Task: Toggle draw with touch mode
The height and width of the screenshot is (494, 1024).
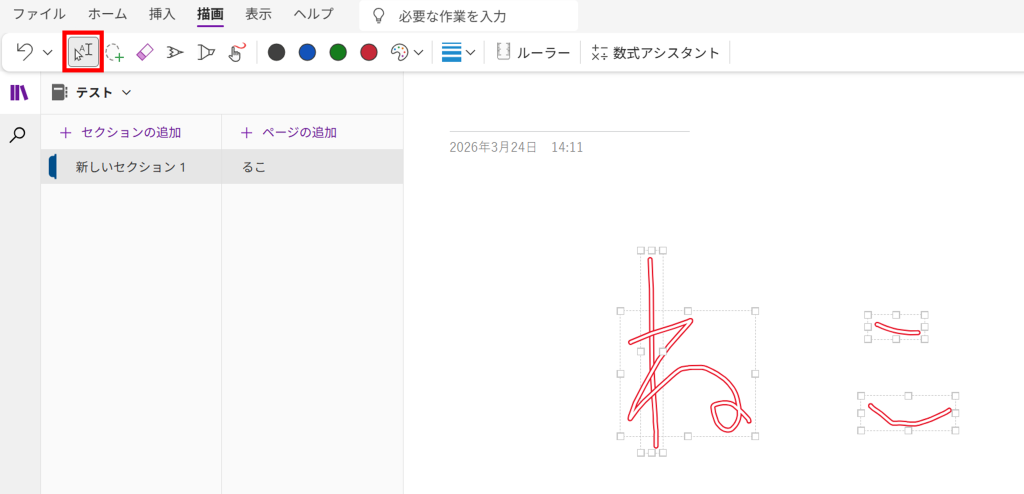Action: tap(237, 52)
